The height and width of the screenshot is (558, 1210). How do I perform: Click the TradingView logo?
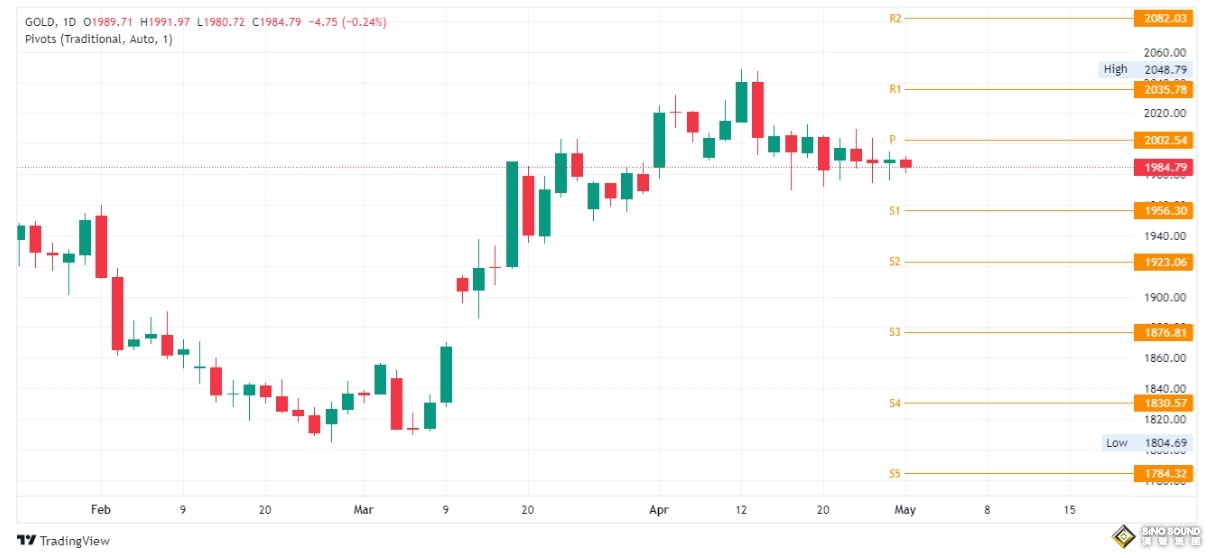coord(63,540)
